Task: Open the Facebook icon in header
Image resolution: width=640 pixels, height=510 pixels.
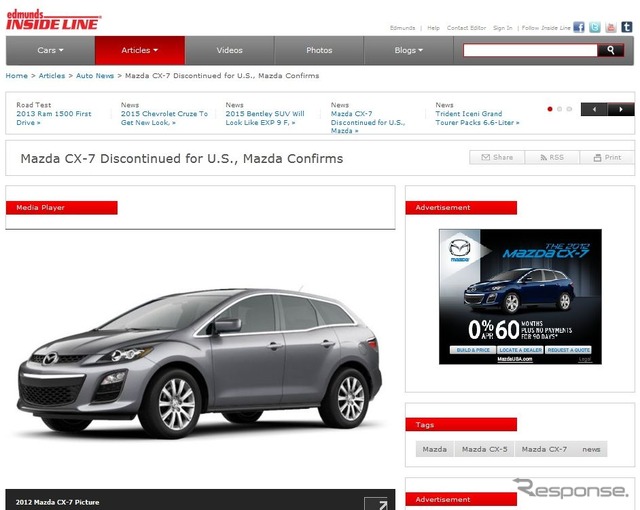Action: click(x=579, y=27)
